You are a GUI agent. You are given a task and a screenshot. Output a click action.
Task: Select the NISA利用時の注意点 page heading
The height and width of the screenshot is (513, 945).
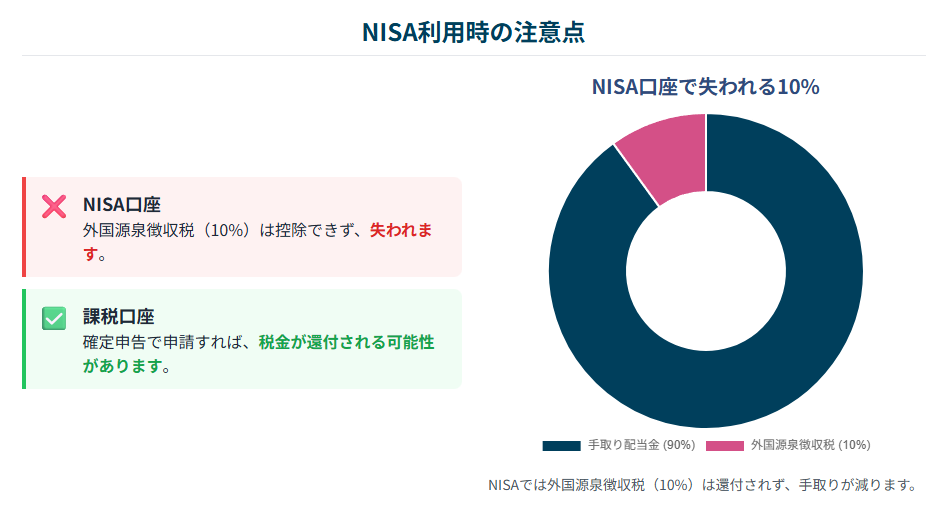[x=473, y=32]
